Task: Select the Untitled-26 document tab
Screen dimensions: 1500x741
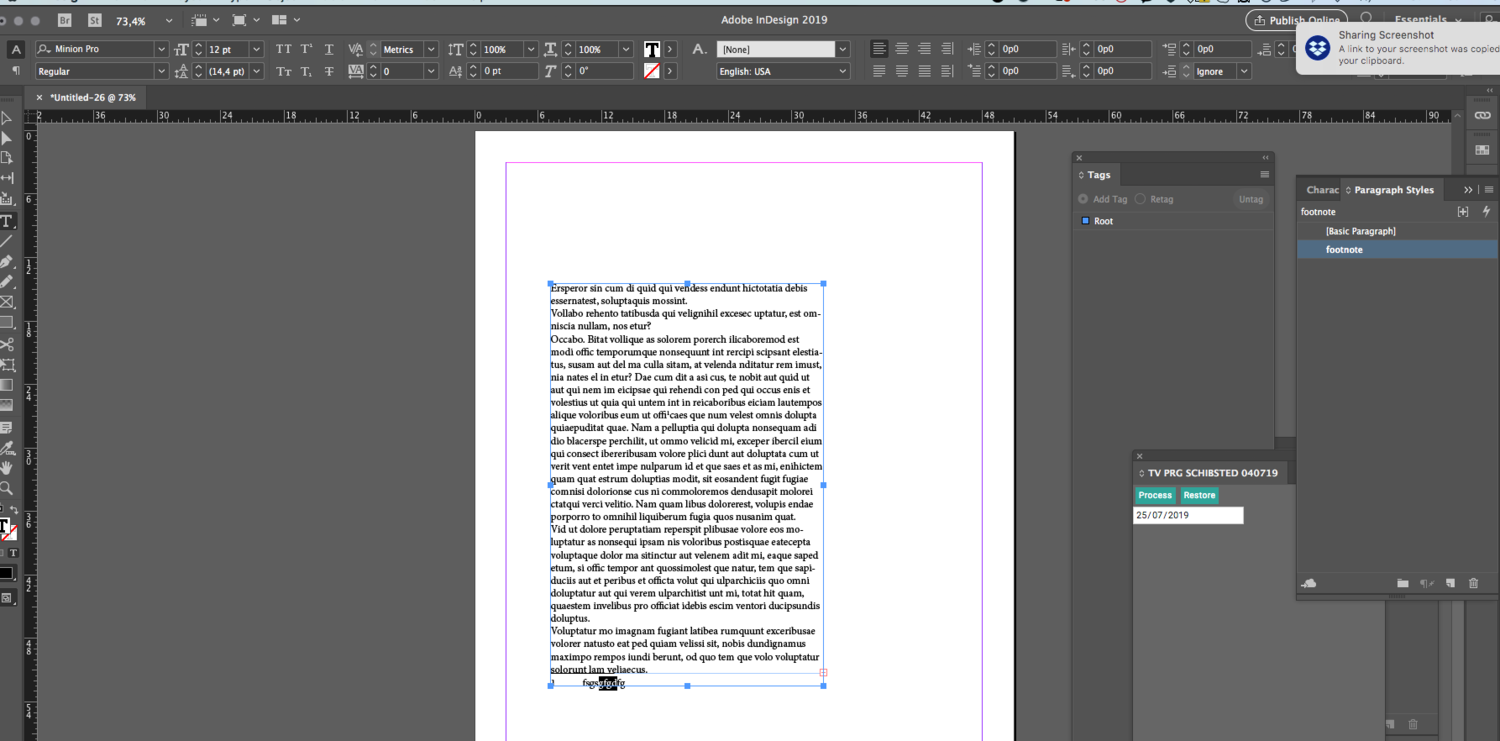Action: pyautogui.click(x=92, y=97)
